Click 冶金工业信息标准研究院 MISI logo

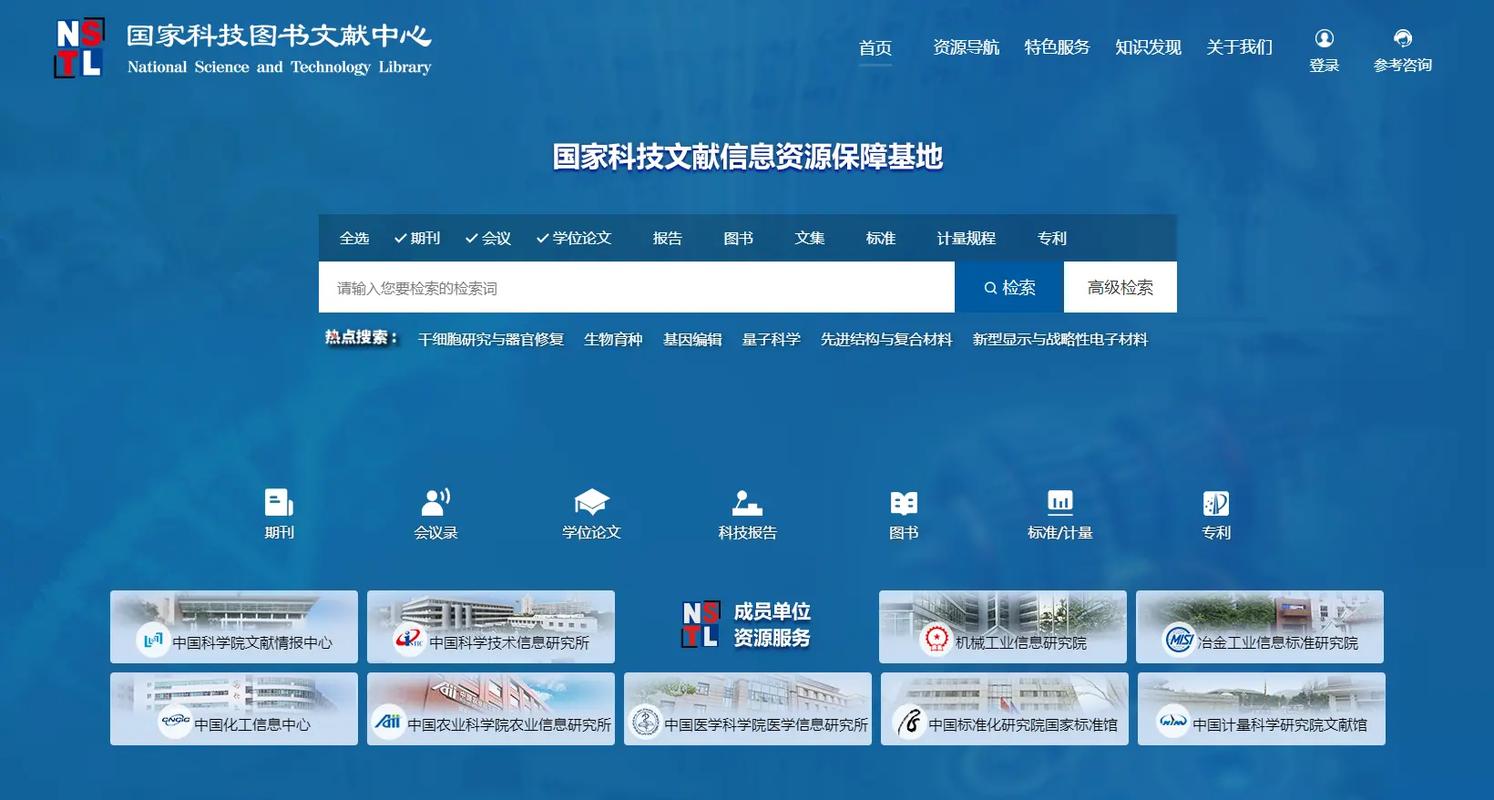click(1180, 640)
